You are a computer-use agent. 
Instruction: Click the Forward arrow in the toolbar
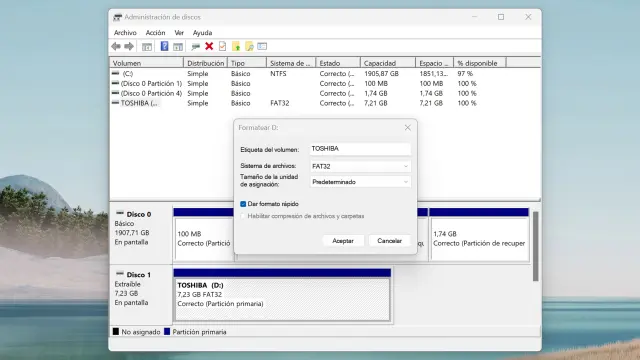129,46
